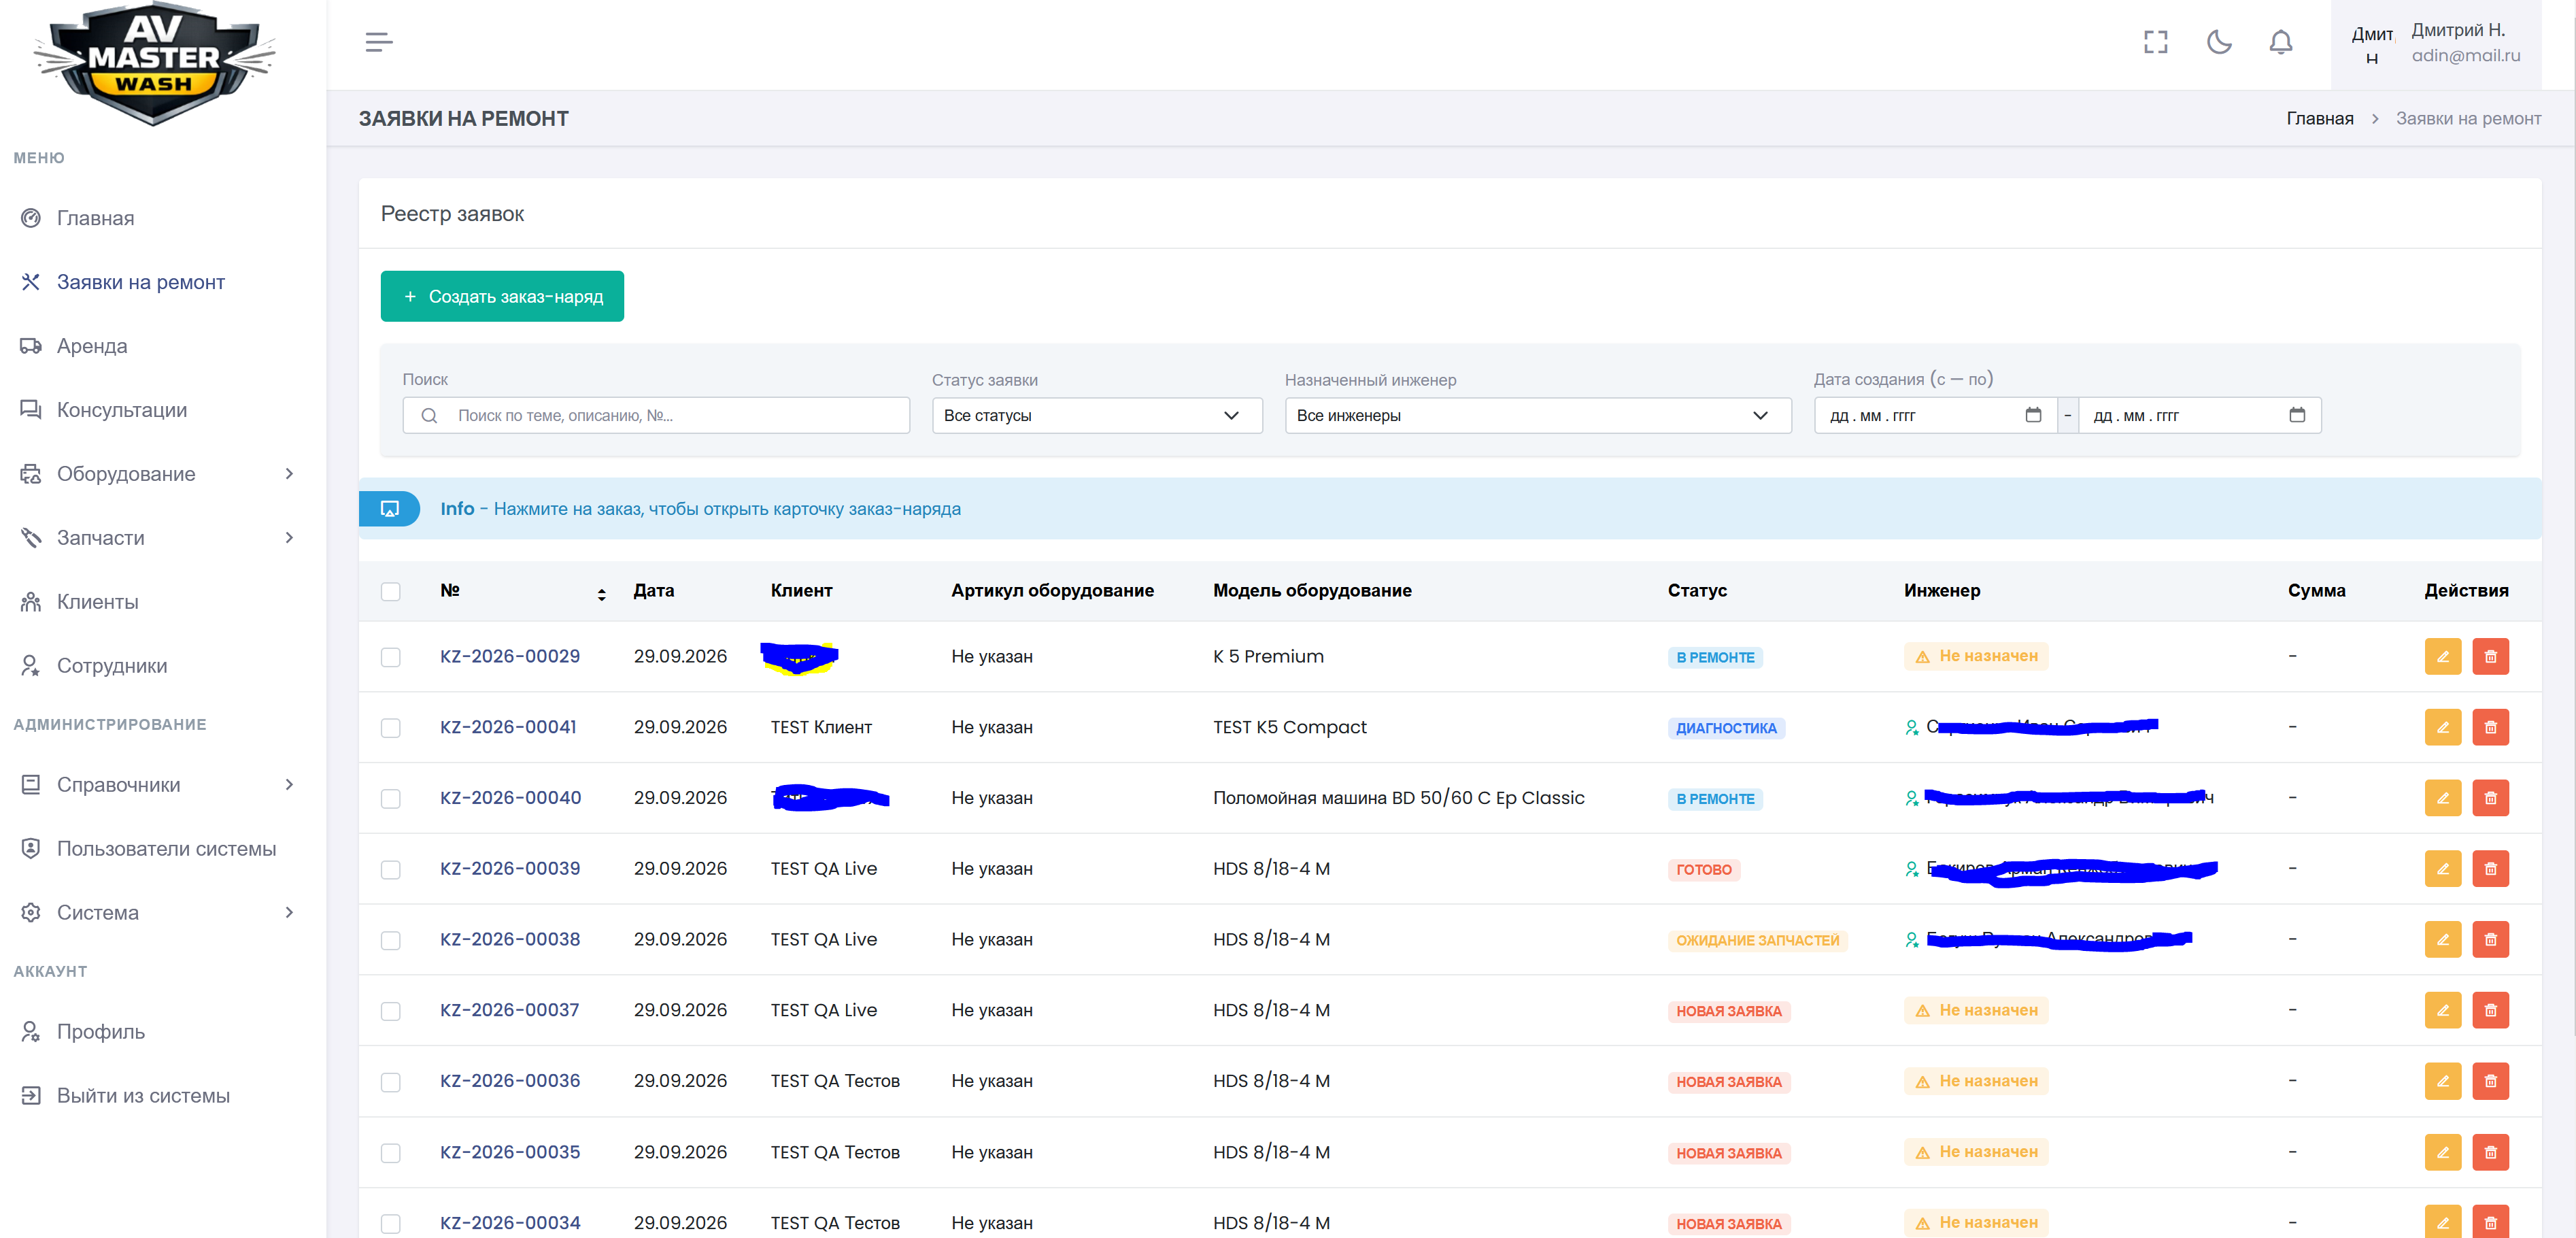Open Пользователи системы in the sidebar
This screenshot has width=2576, height=1238.
click(x=166, y=849)
